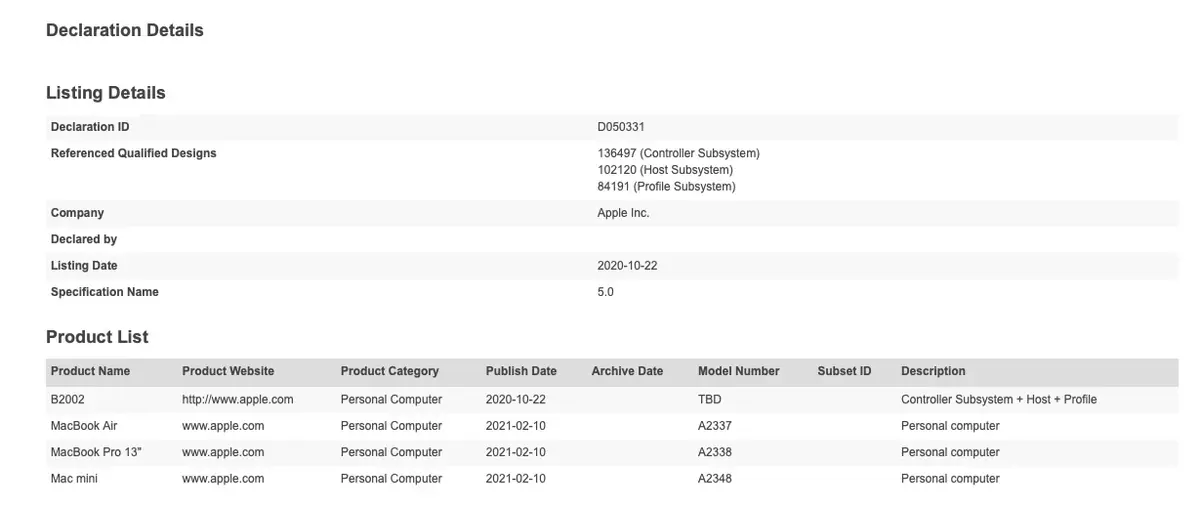This screenshot has height=507, width=1200.
Task: Click the Product Website column header
Action: coord(228,371)
